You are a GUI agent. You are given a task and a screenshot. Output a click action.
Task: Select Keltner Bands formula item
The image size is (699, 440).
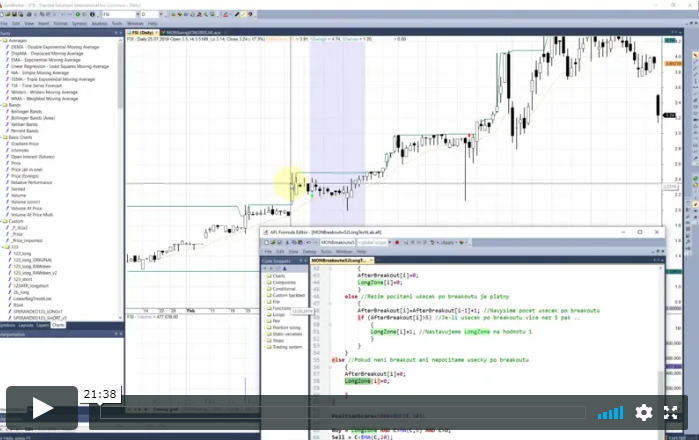click(25, 124)
